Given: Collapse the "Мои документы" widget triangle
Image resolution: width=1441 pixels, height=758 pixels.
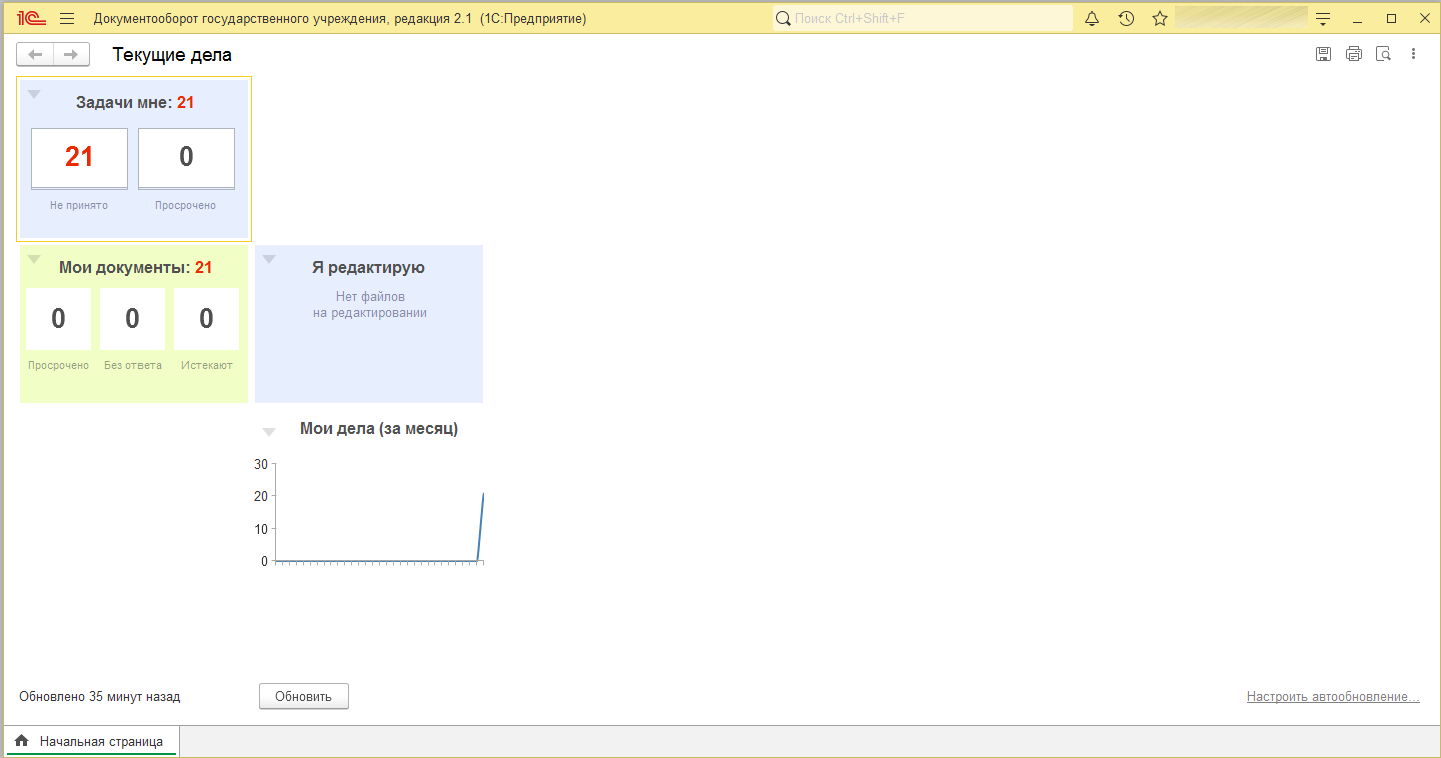Looking at the screenshot, I should [x=34, y=260].
